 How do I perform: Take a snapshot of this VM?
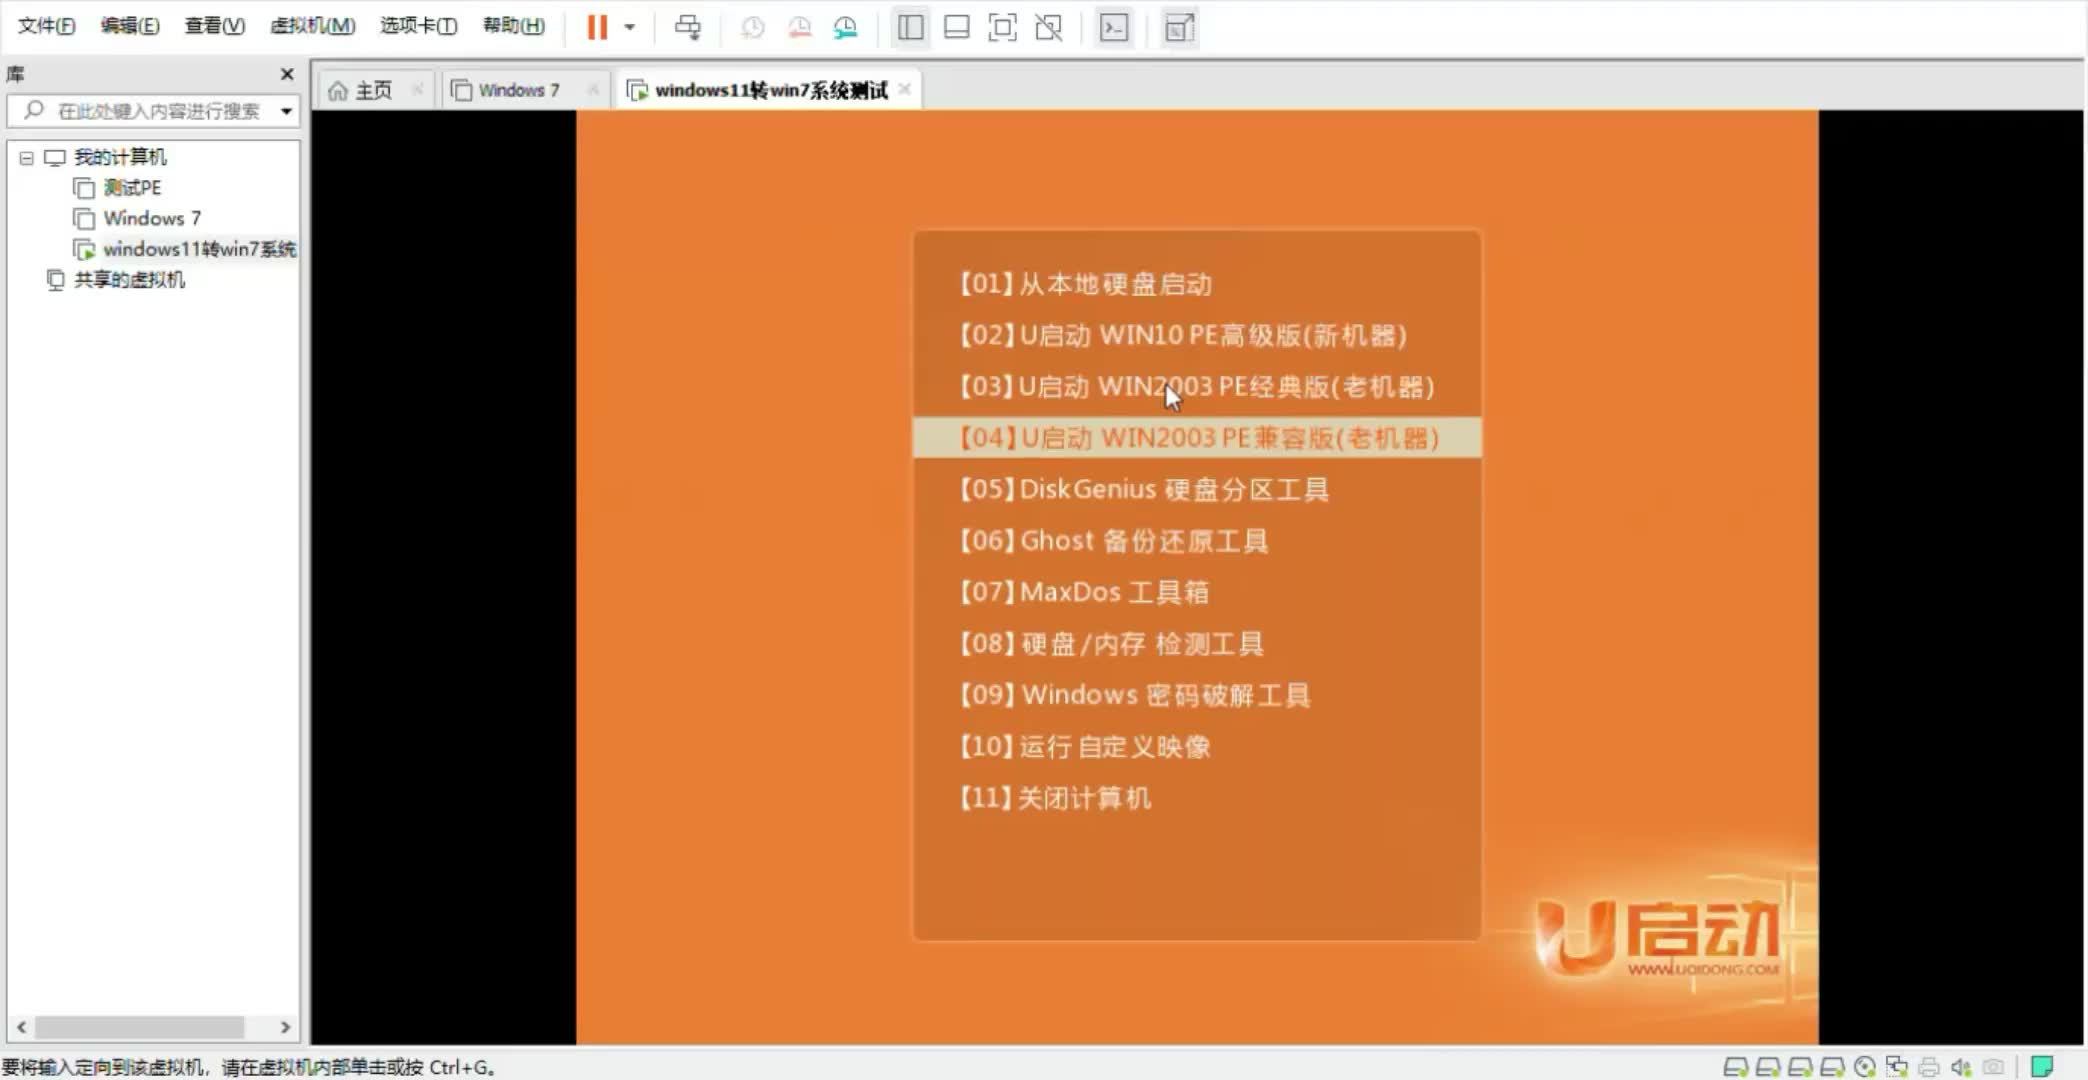[752, 27]
